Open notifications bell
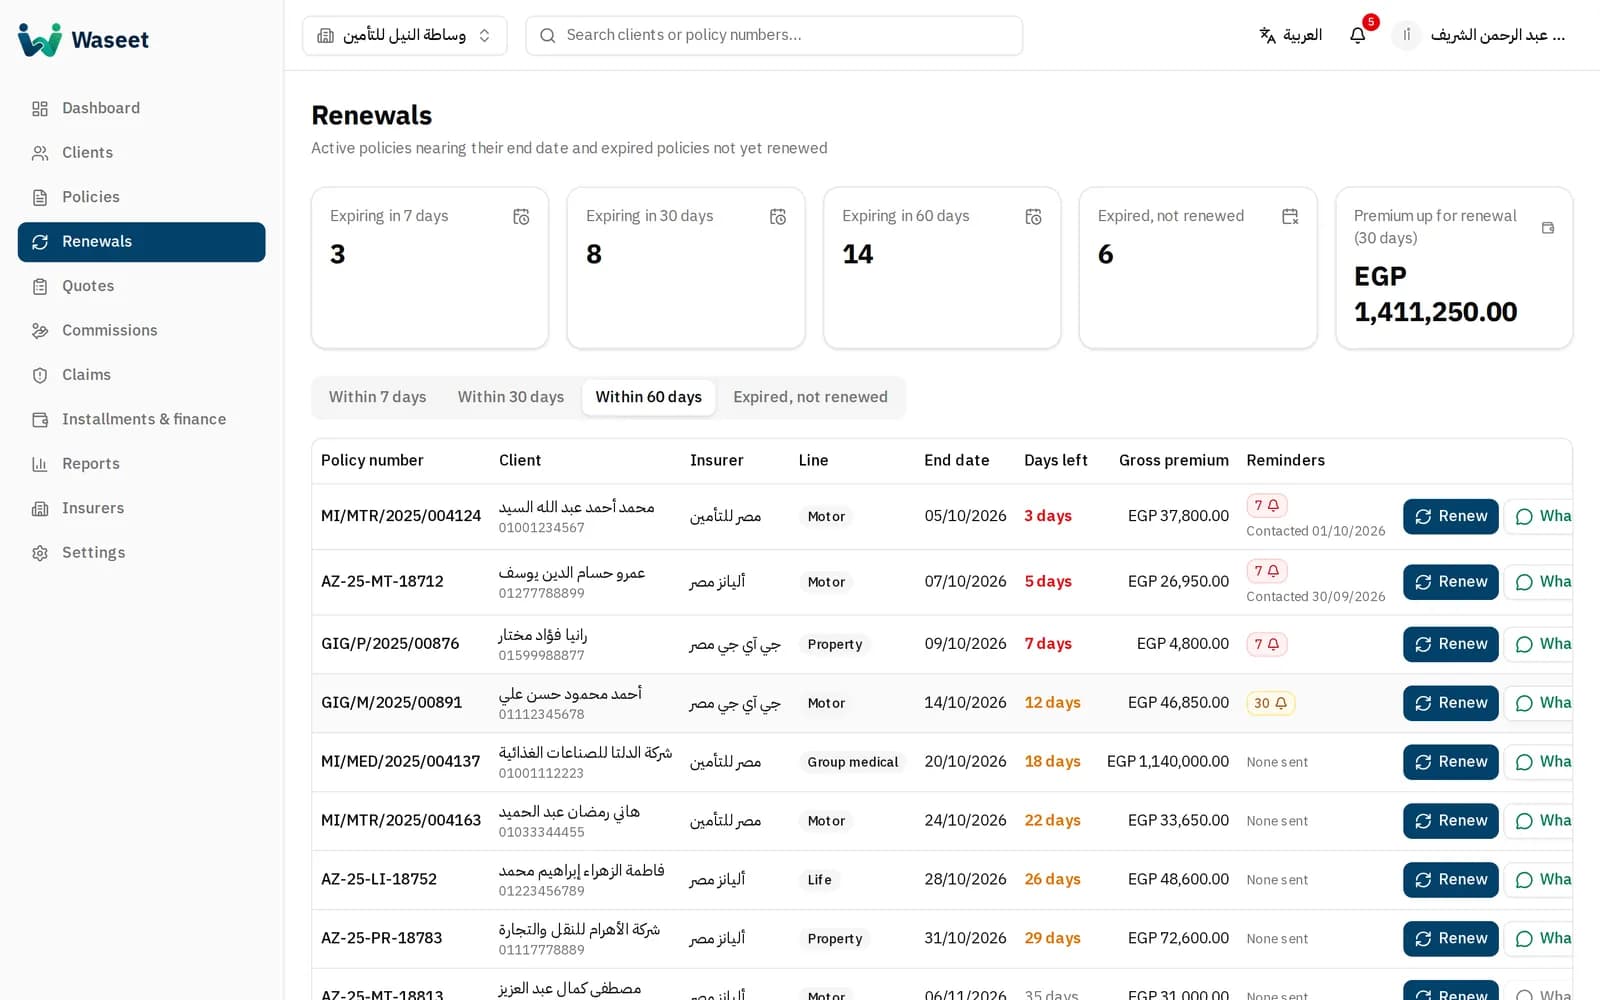 click(1358, 35)
